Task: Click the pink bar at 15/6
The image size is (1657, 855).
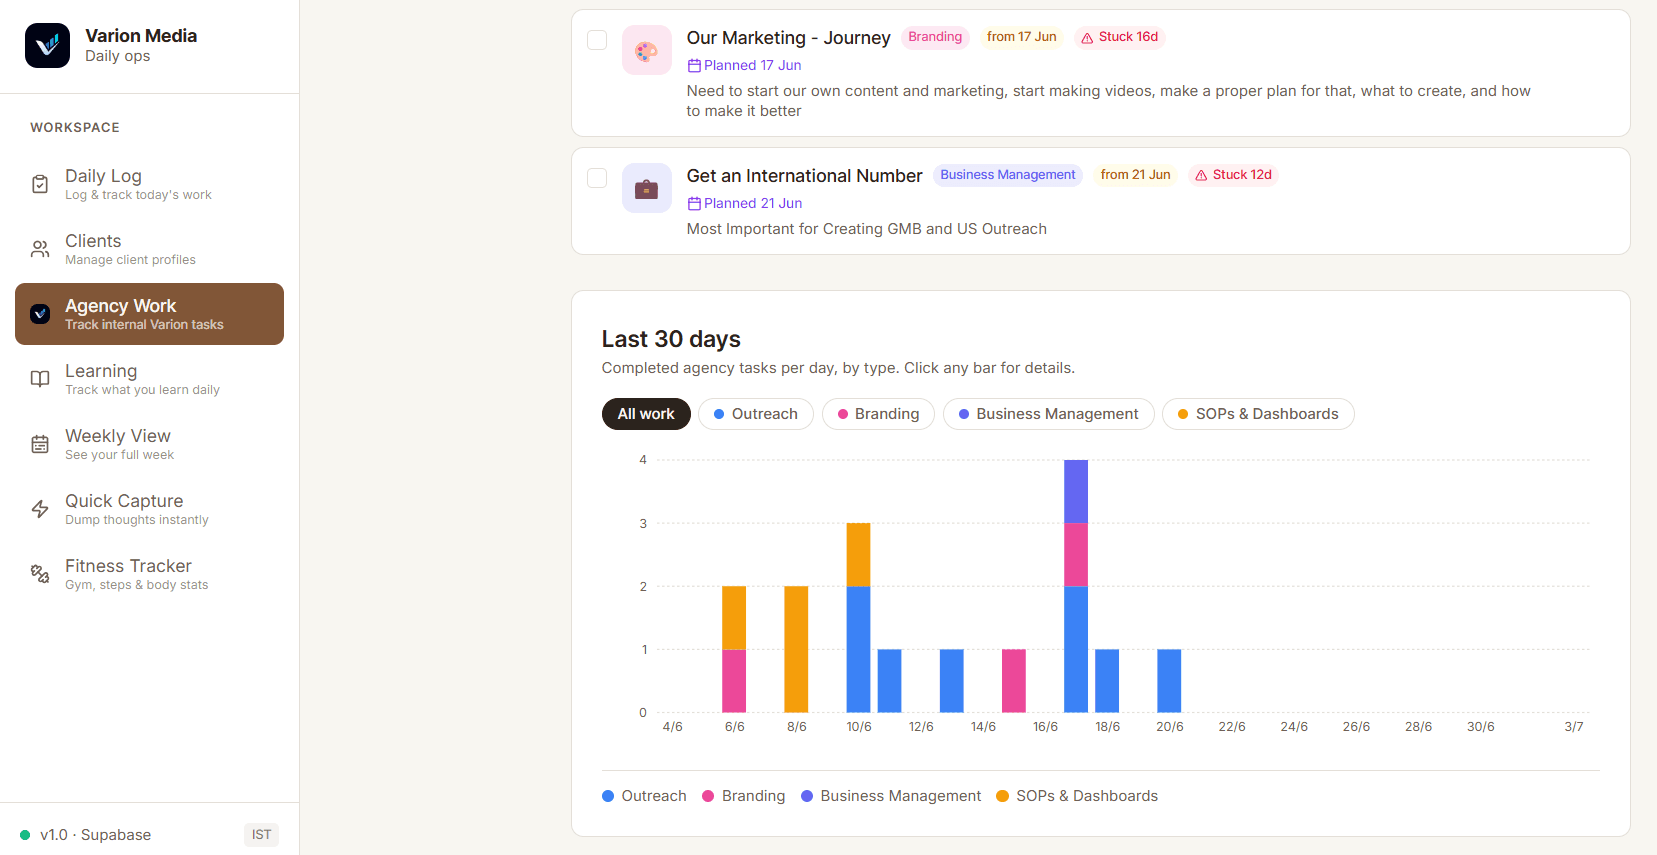Action: tap(1014, 681)
